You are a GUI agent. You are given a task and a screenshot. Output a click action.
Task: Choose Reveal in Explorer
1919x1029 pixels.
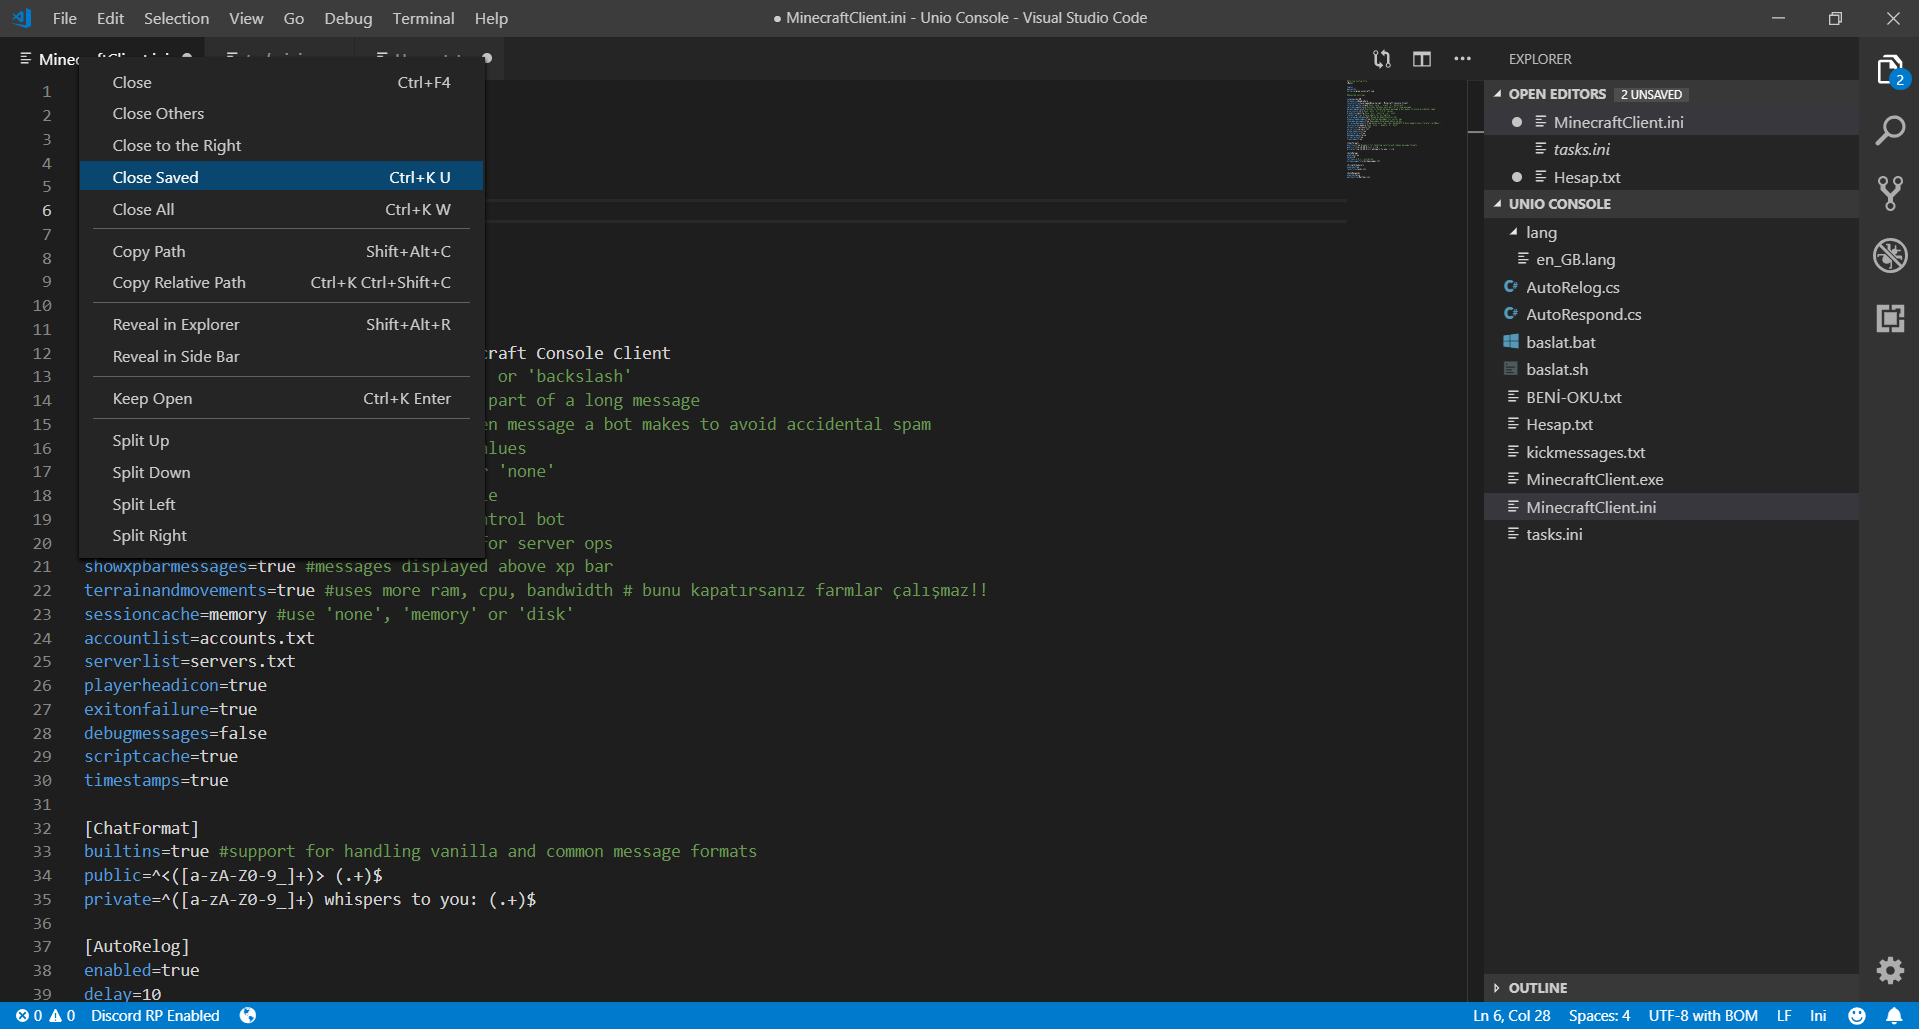[x=281, y=325]
